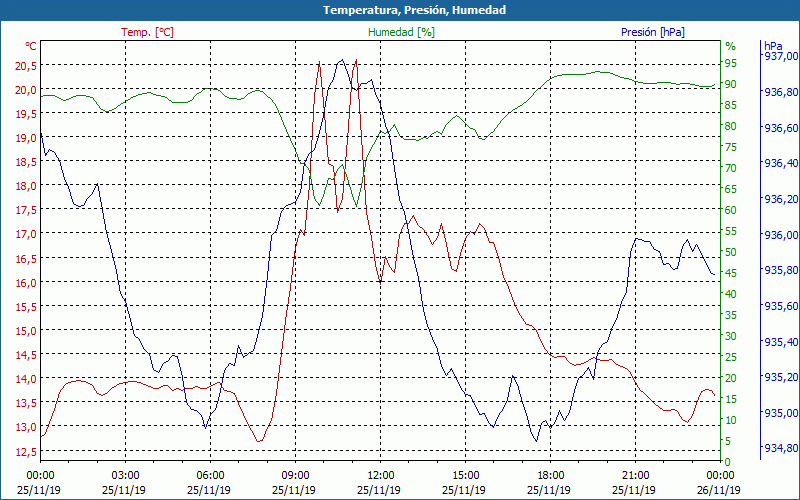Click the 03:00 time axis label
Viewport: 800px width, 500px height.
click(x=126, y=476)
